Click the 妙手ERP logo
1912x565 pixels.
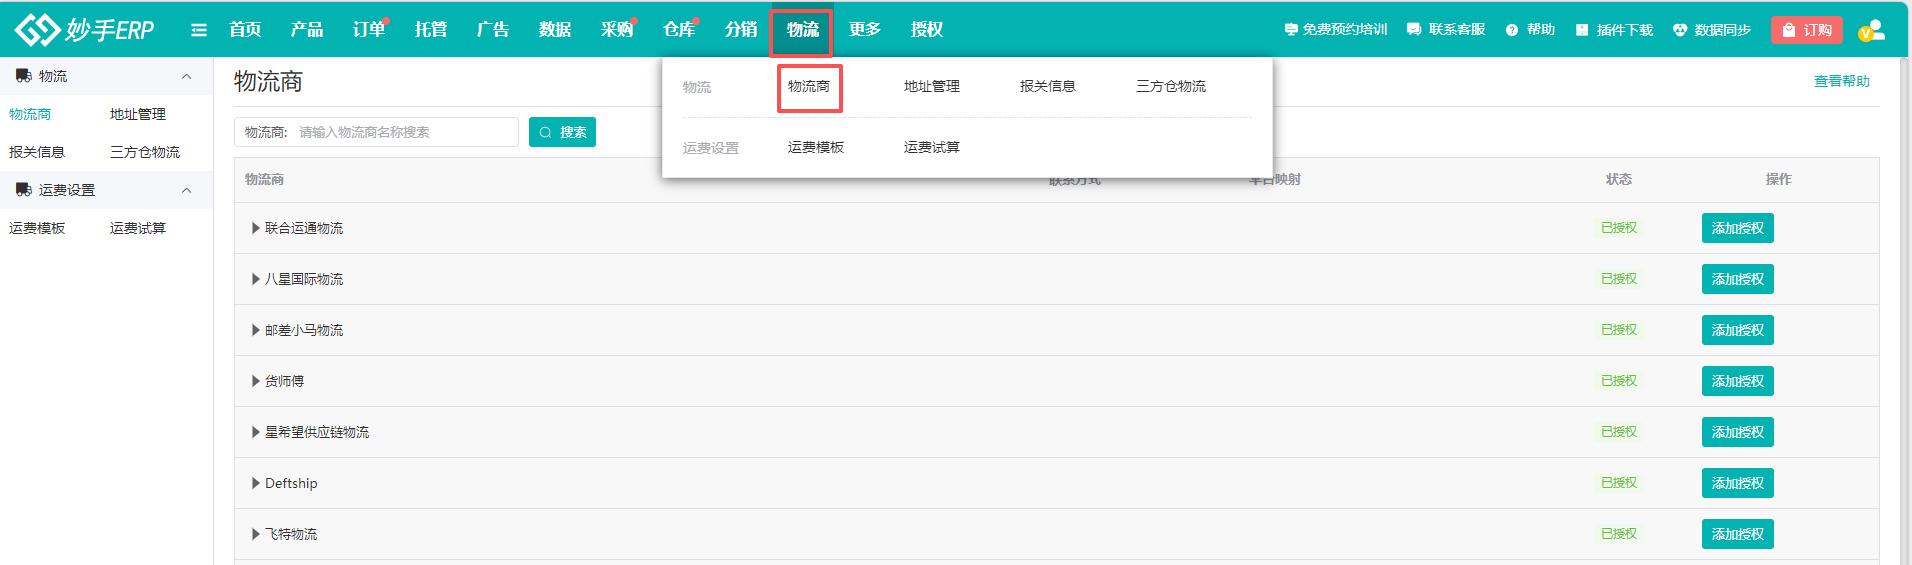point(85,30)
